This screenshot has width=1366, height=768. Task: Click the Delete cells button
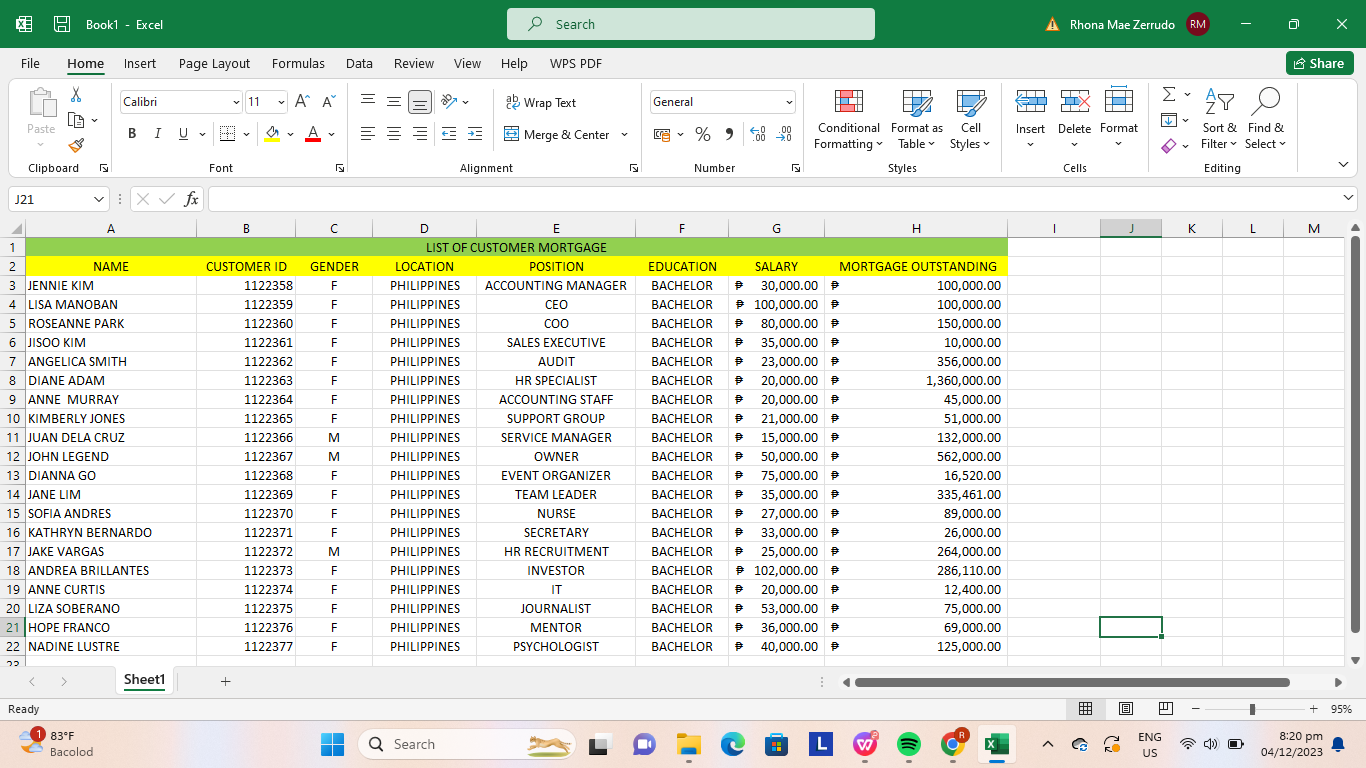pos(1074,120)
